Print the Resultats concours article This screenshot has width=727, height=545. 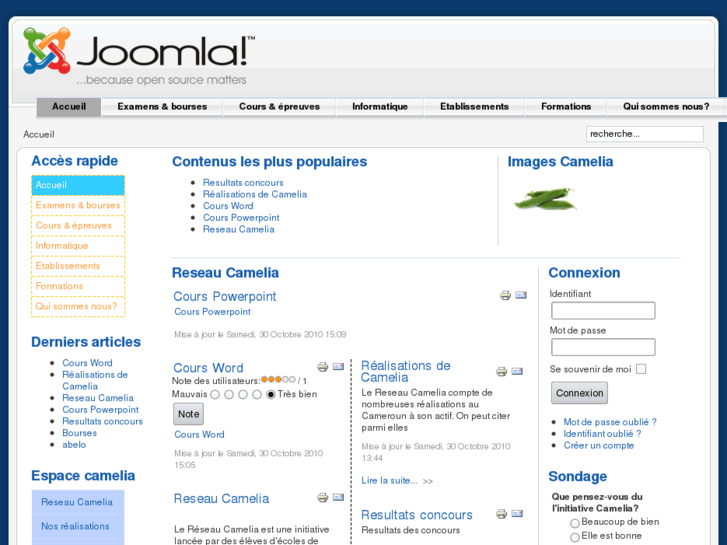coord(501,513)
